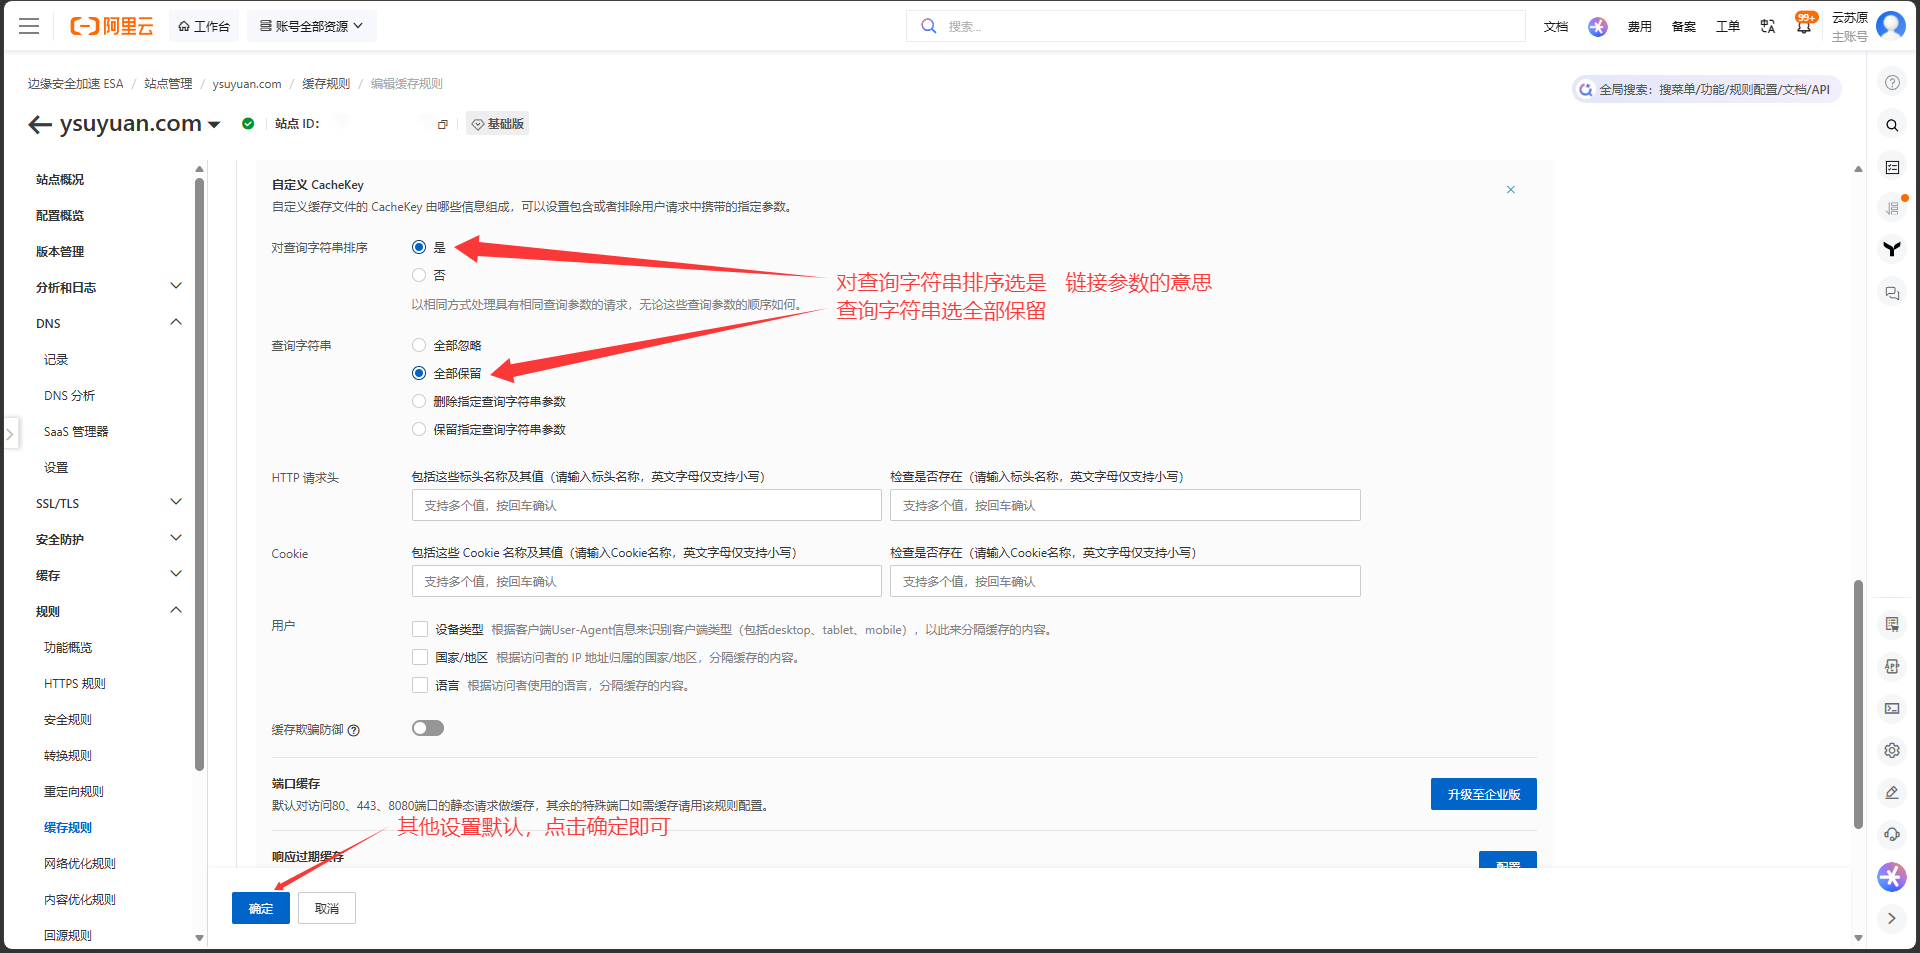Open the user avatar account menu
The image size is (1920, 953).
click(1891, 25)
